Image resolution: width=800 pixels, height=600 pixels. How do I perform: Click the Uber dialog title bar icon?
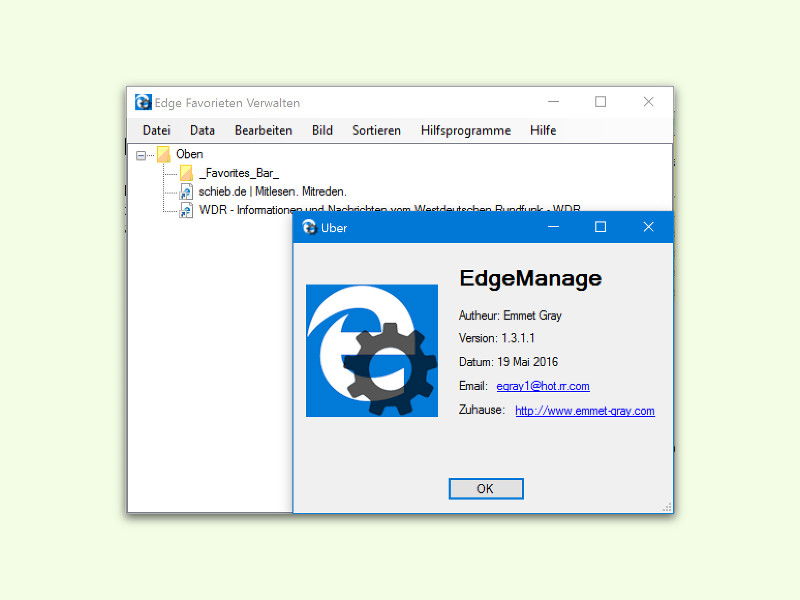pos(309,227)
